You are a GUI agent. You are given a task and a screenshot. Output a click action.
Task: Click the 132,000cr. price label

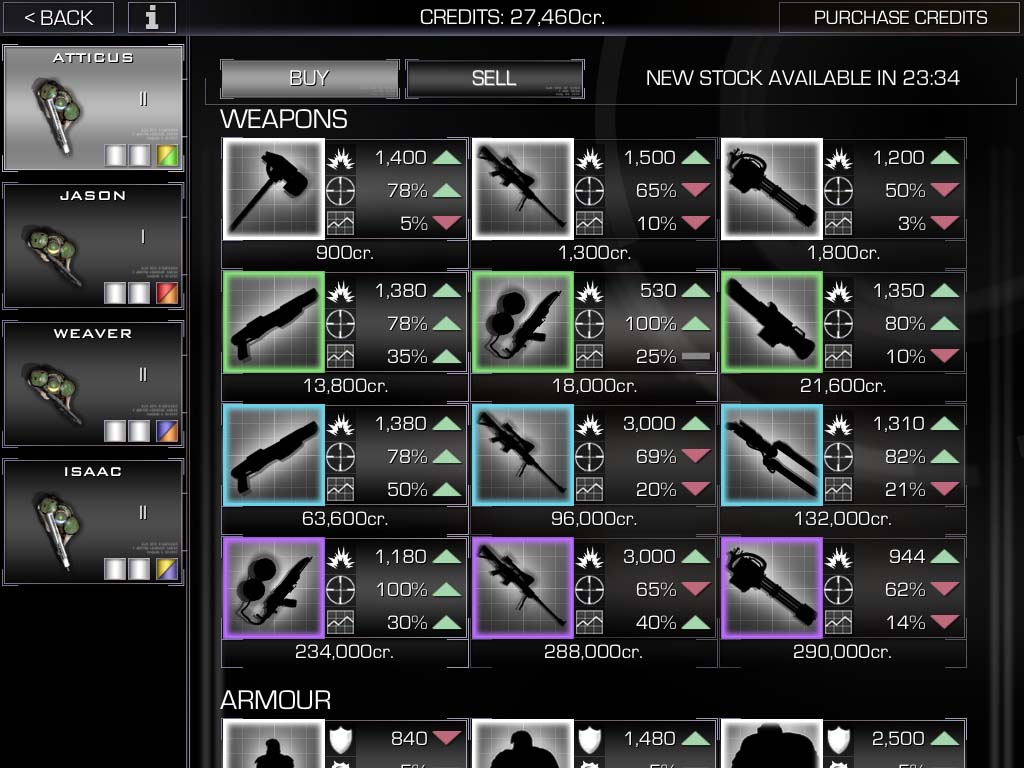pos(843,519)
